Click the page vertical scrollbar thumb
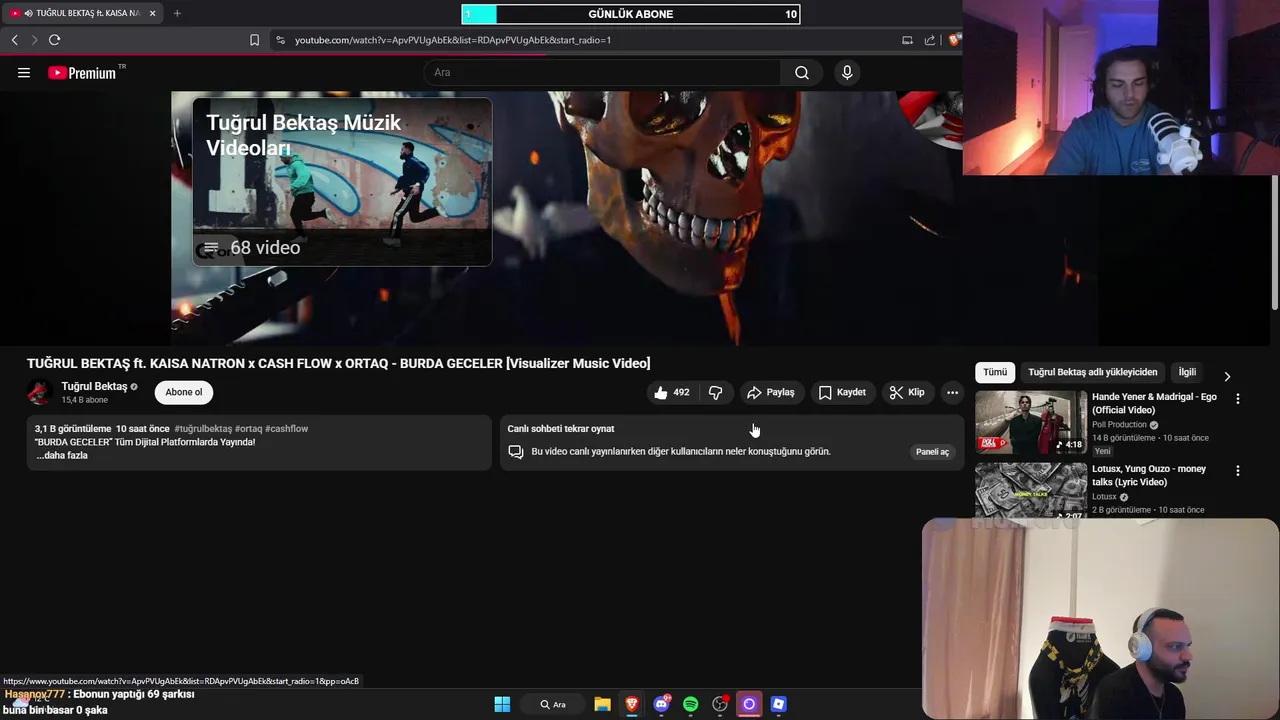The height and width of the screenshot is (720, 1280). tap(1275, 243)
